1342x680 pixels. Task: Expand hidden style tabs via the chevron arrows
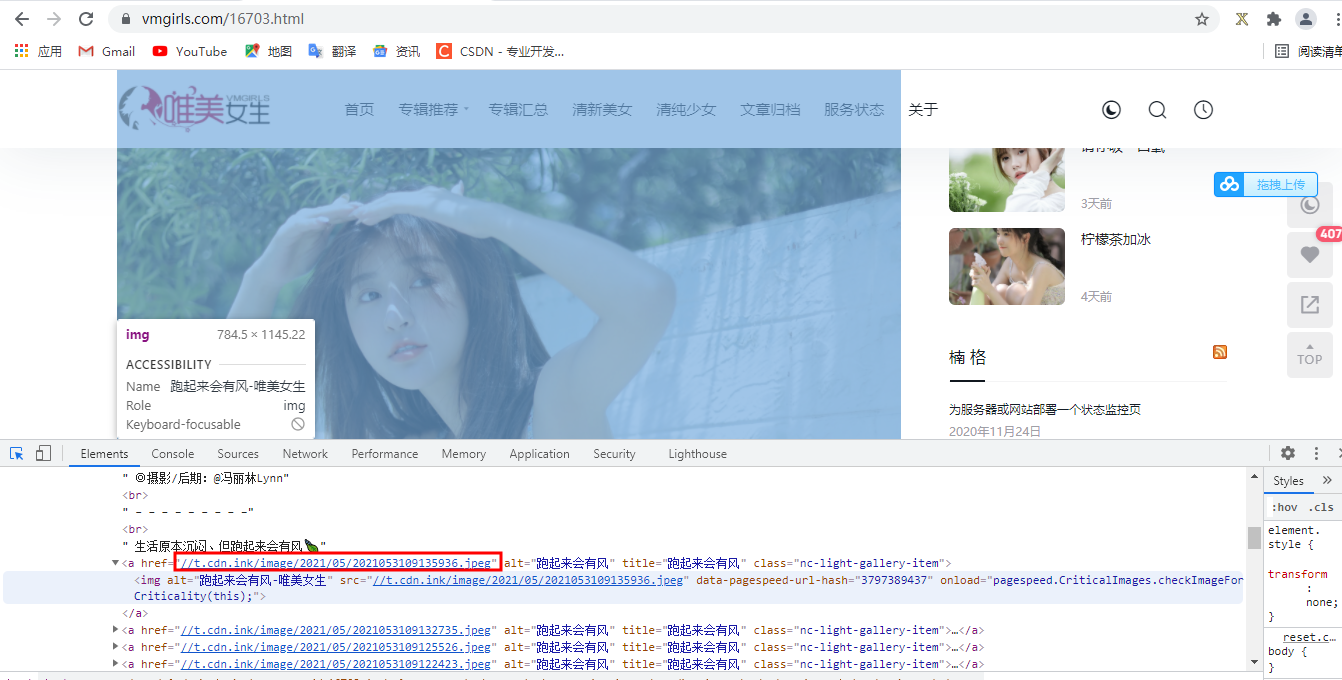(x=1326, y=479)
